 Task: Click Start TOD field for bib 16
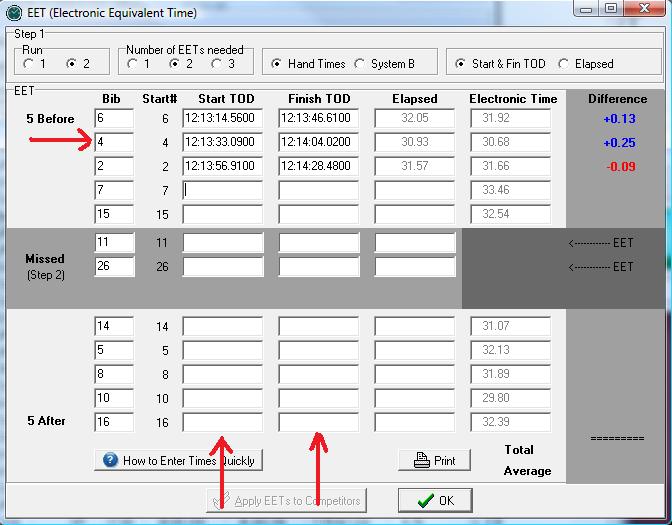click(222, 422)
